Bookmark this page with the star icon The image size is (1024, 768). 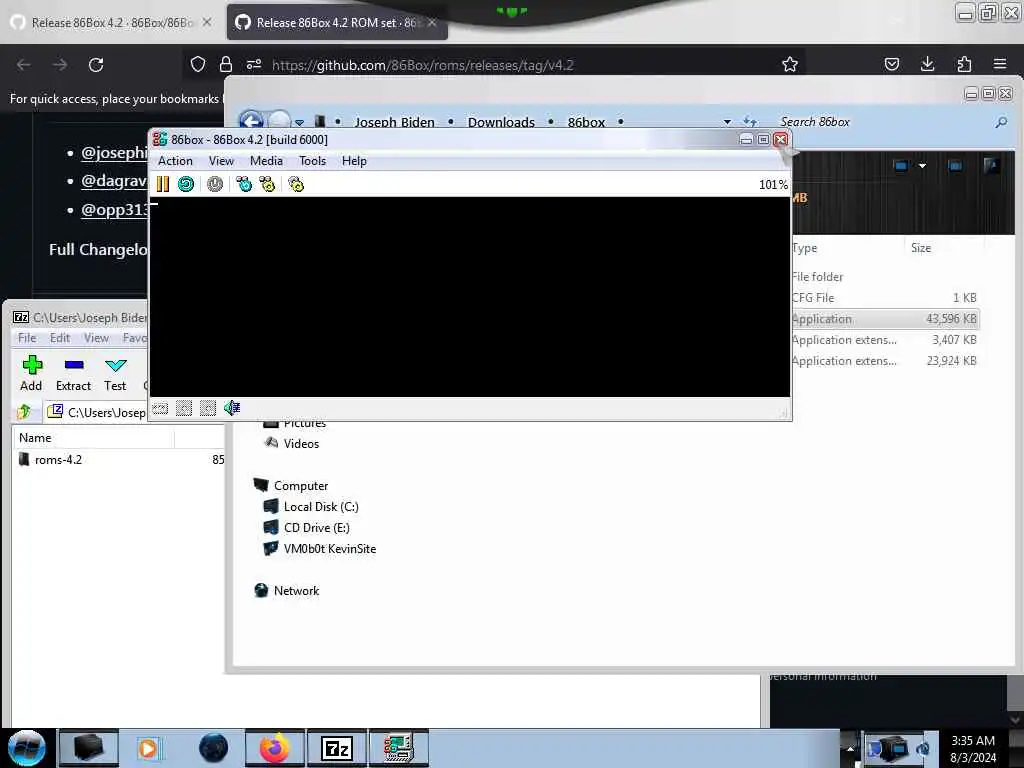coord(790,64)
